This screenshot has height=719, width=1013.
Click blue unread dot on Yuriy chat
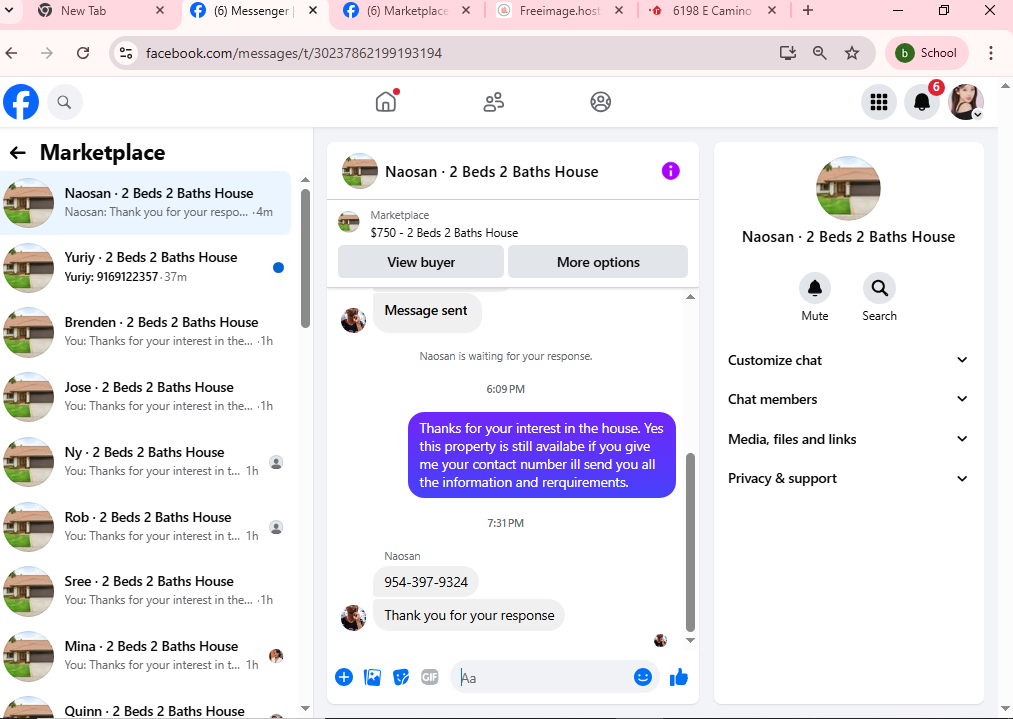(x=278, y=267)
